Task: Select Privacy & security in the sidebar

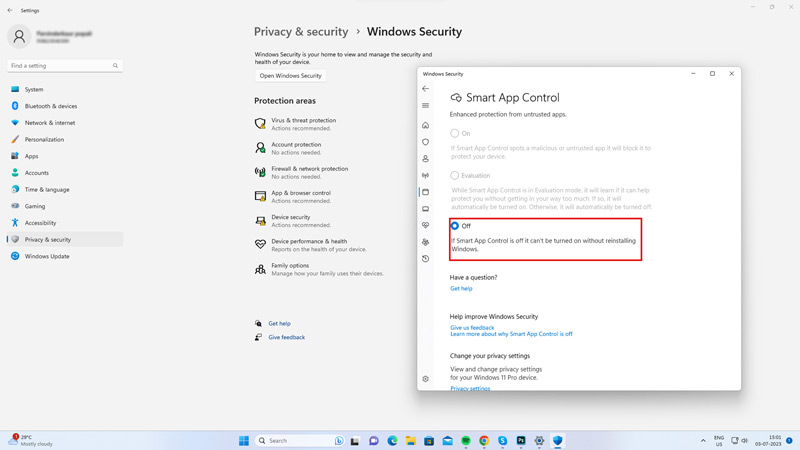Action: (x=65, y=239)
